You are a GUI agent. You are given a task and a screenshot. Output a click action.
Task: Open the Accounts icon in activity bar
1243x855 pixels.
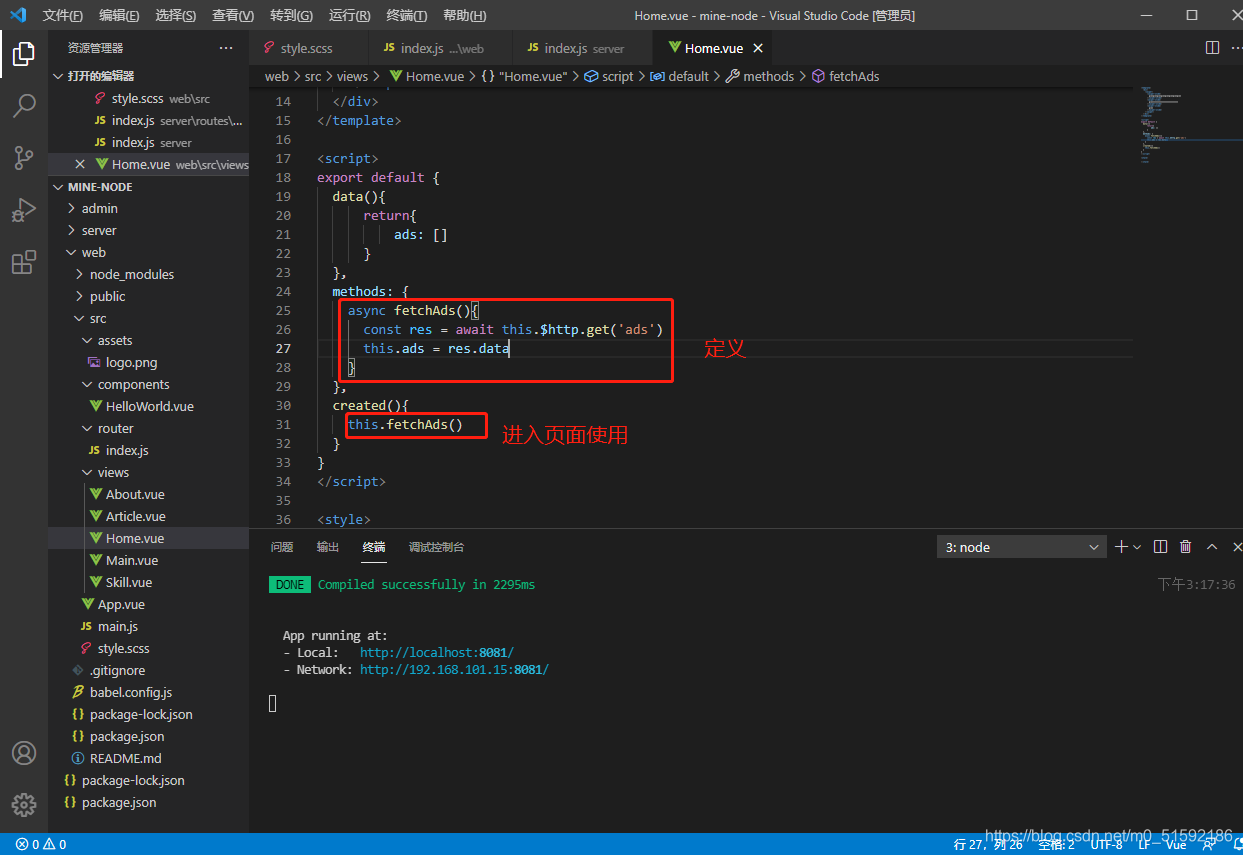pos(24,753)
